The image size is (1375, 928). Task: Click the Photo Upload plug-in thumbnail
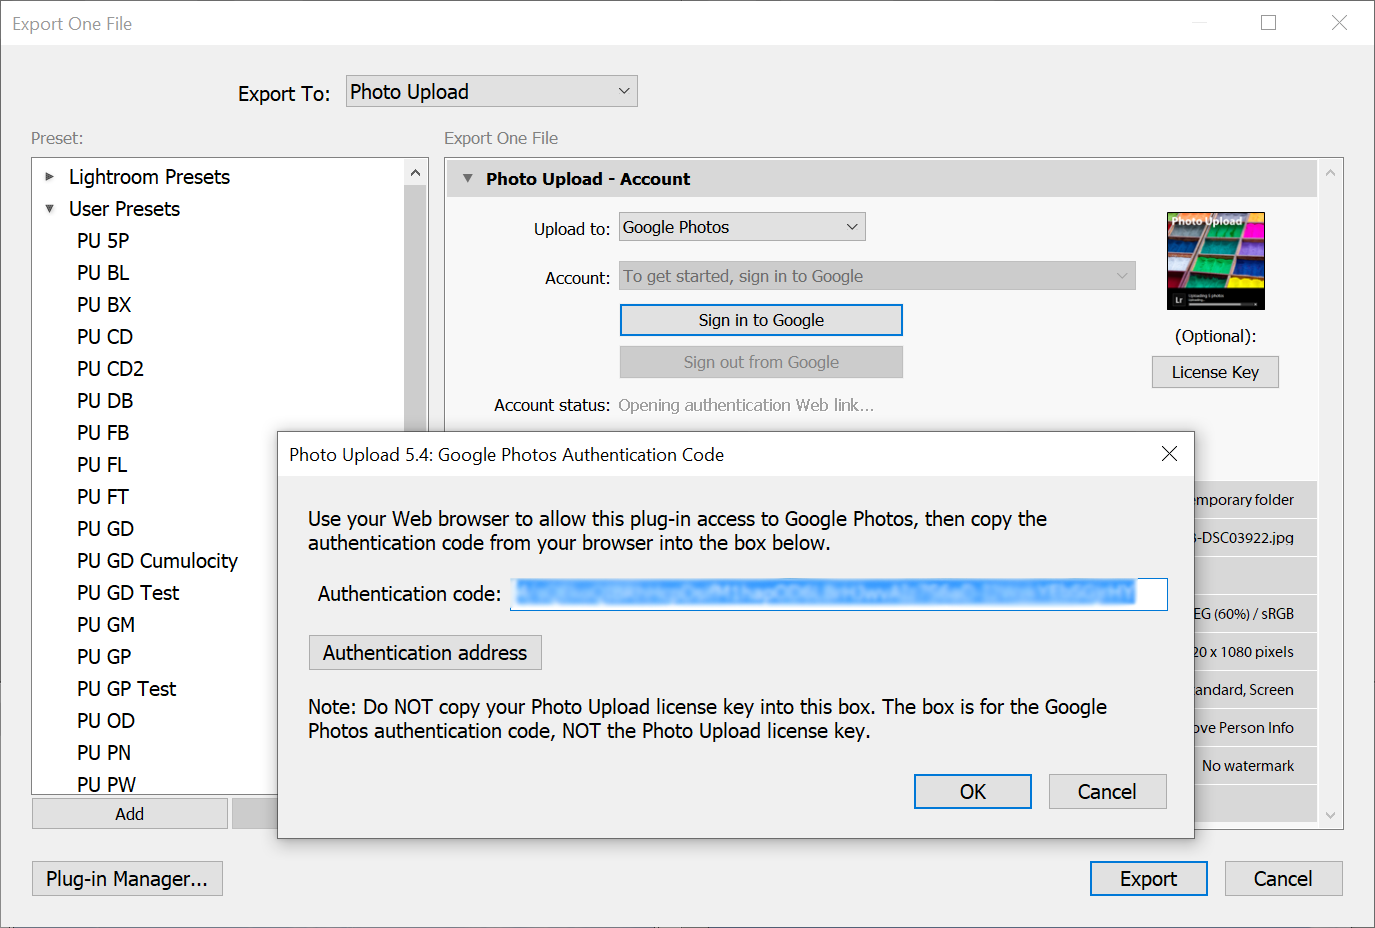coord(1215,261)
